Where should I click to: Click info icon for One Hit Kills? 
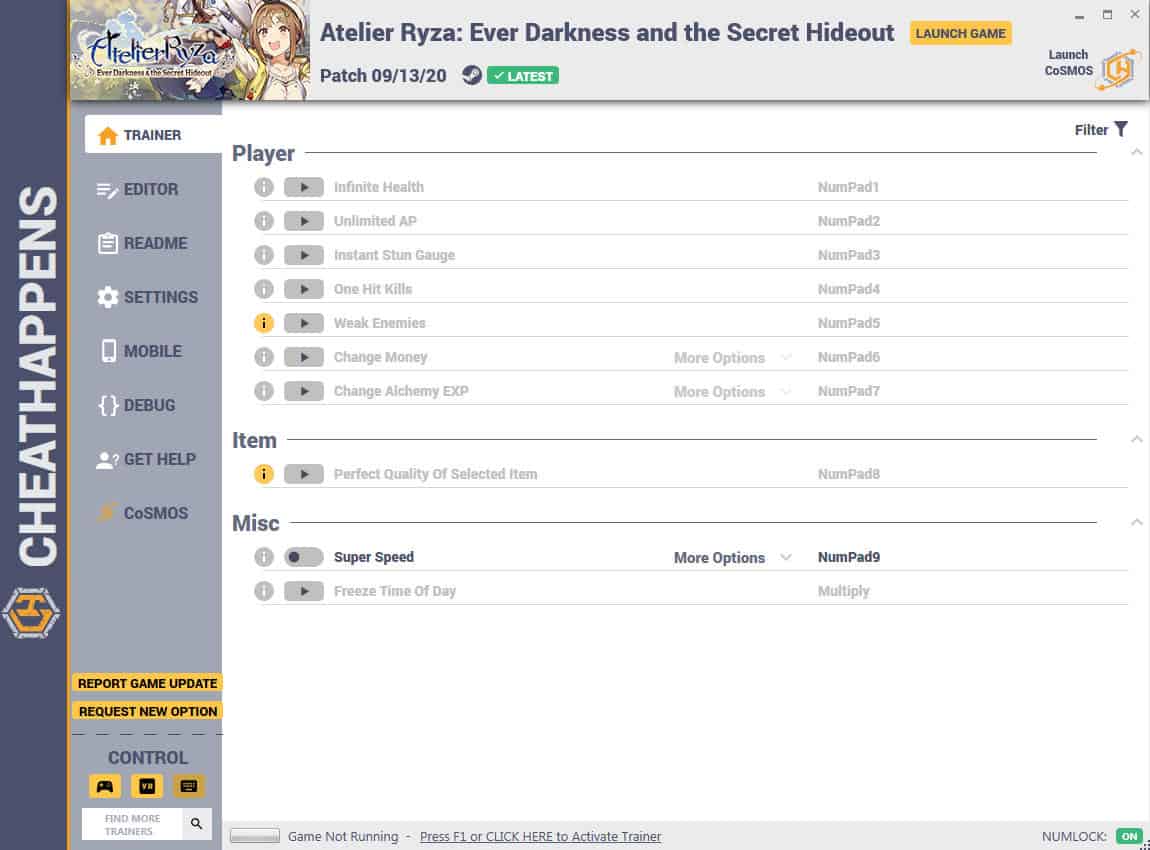(x=264, y=289)
